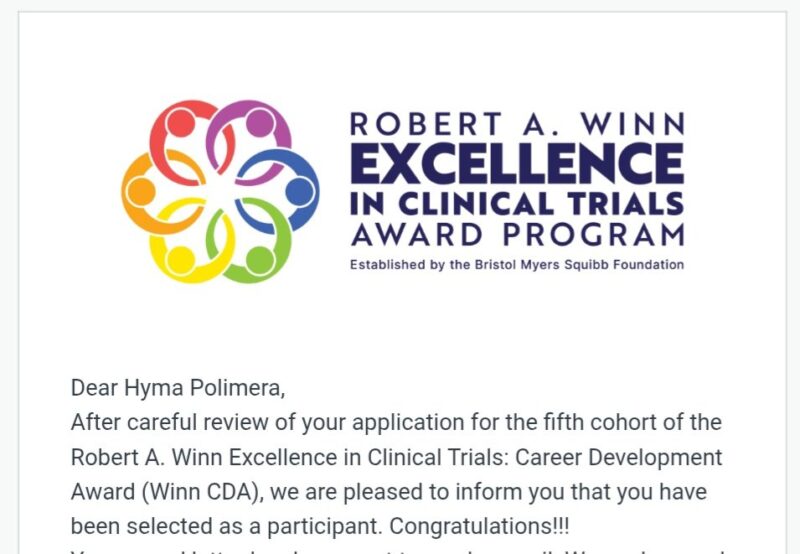Click the partially visible bottom text line
Image resolution: width=800 pixels, height=554 pixels.
coord(398,551)
